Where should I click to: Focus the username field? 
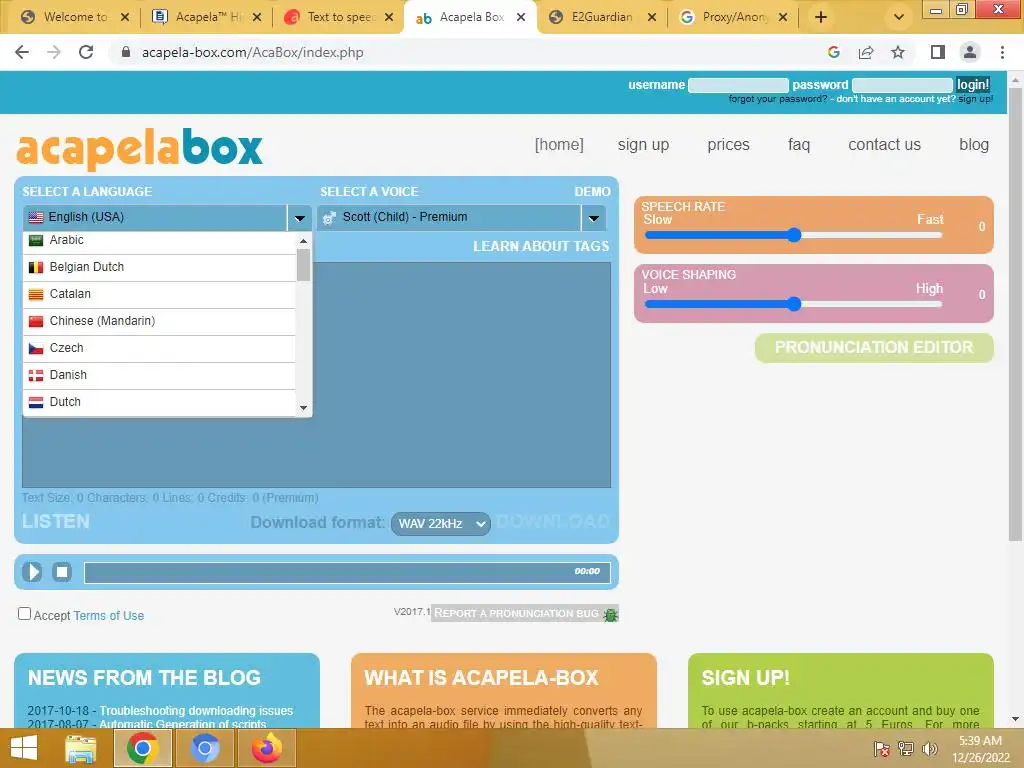[x=738, y=86]
